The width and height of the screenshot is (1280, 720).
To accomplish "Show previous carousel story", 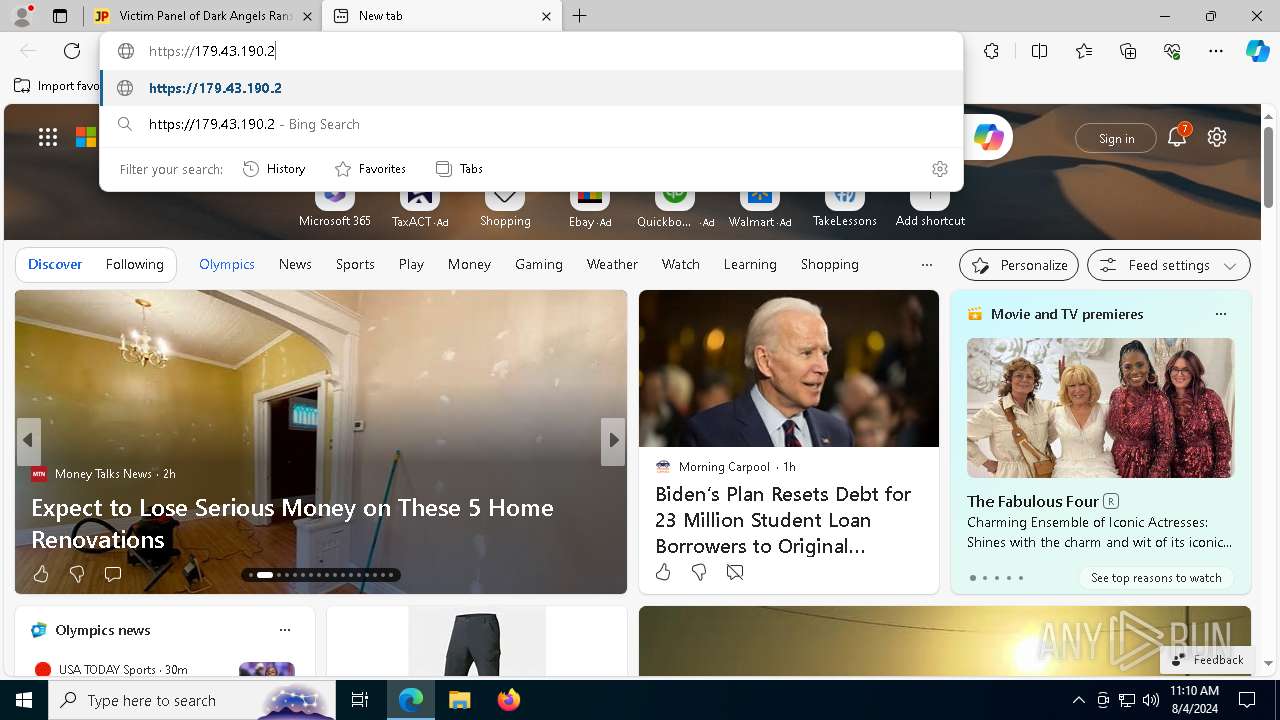I will (x=28, y=440).
